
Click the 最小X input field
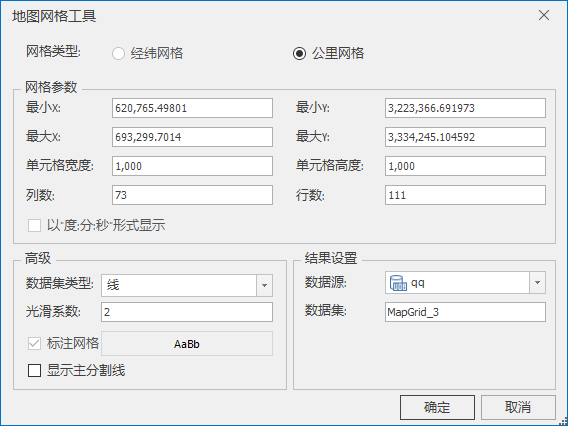pyautogui.click(x=192, y=108)
